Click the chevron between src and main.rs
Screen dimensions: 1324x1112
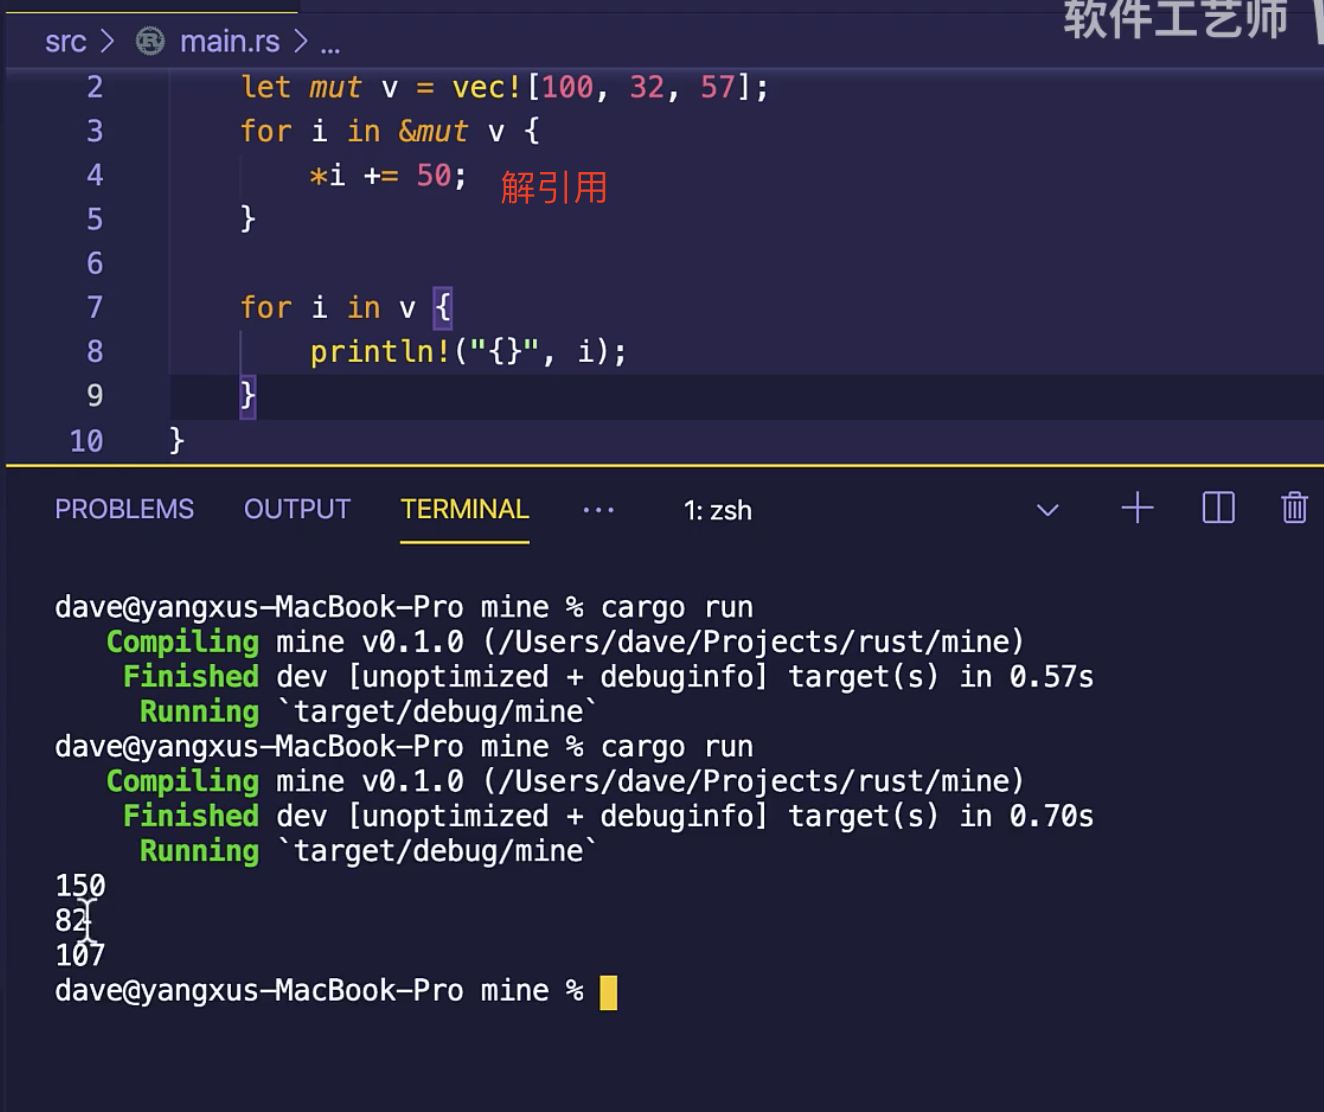[x=107, y=41]
